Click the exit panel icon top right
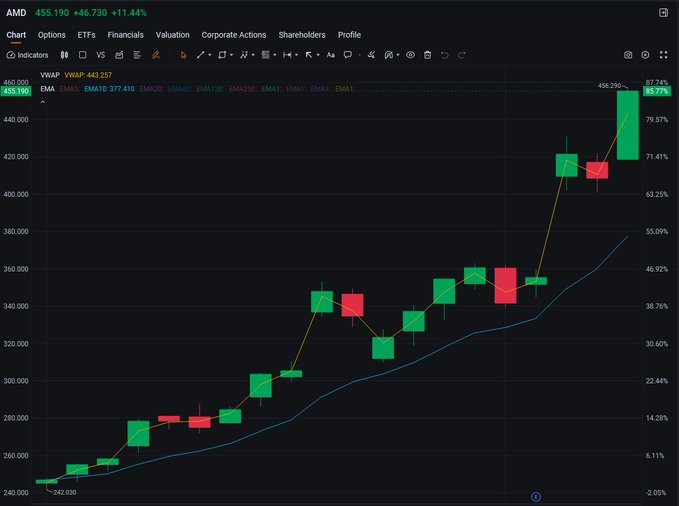 (x=663, y=13)
